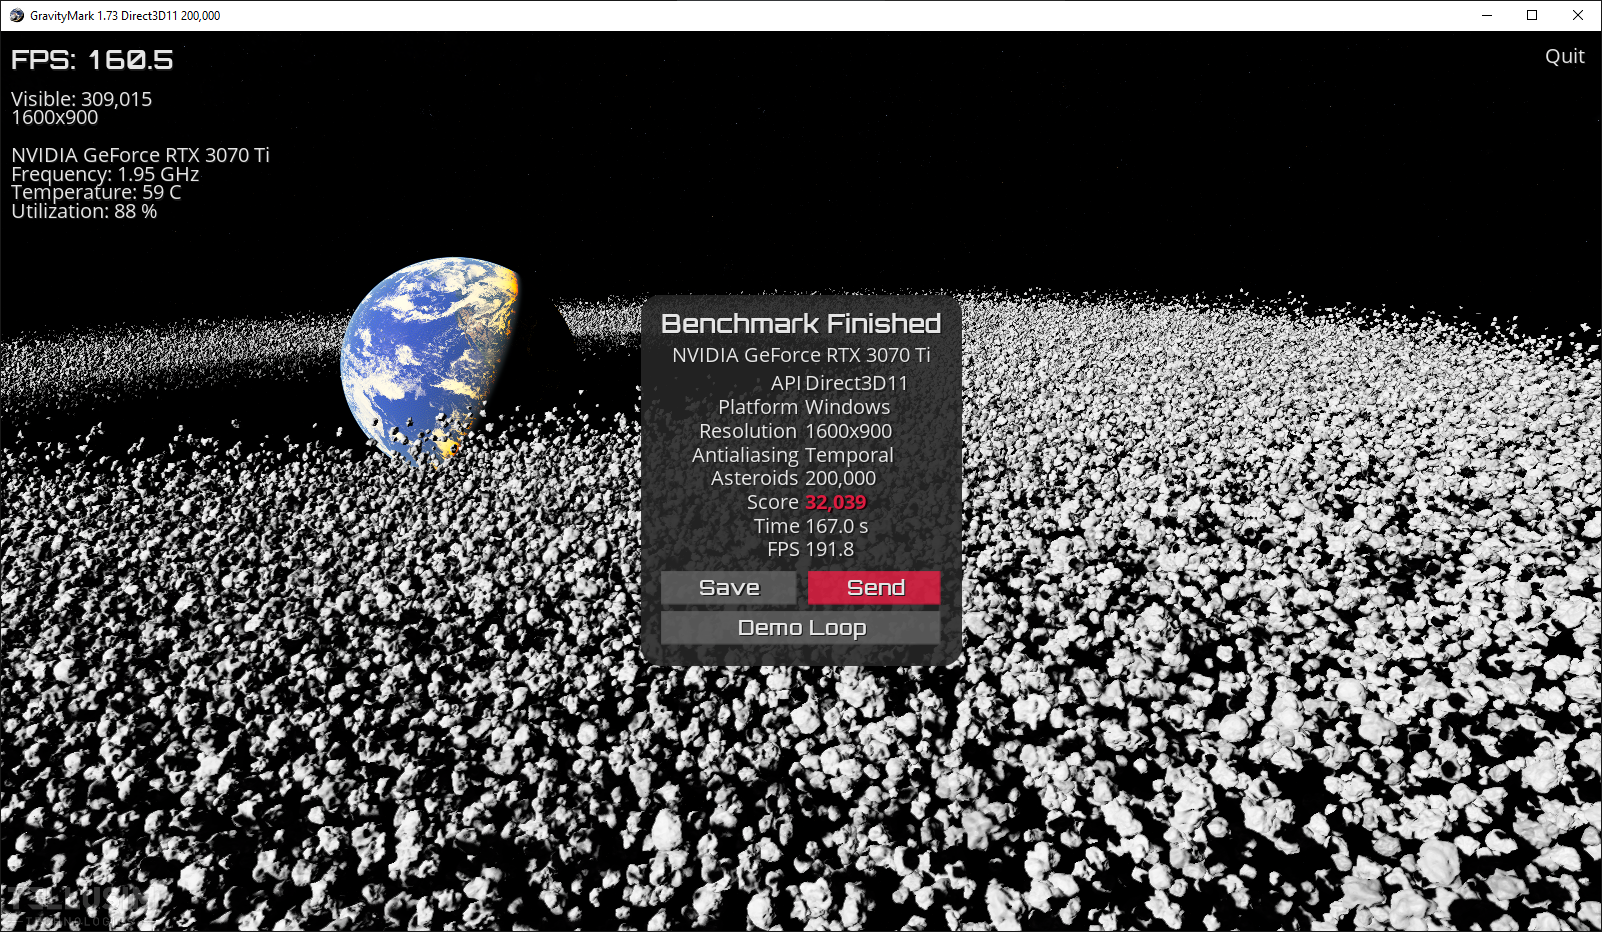The width and height of the screenshot is (1602, 932).
Task: Click the Benchmark Finished heading
Action: 801,324
